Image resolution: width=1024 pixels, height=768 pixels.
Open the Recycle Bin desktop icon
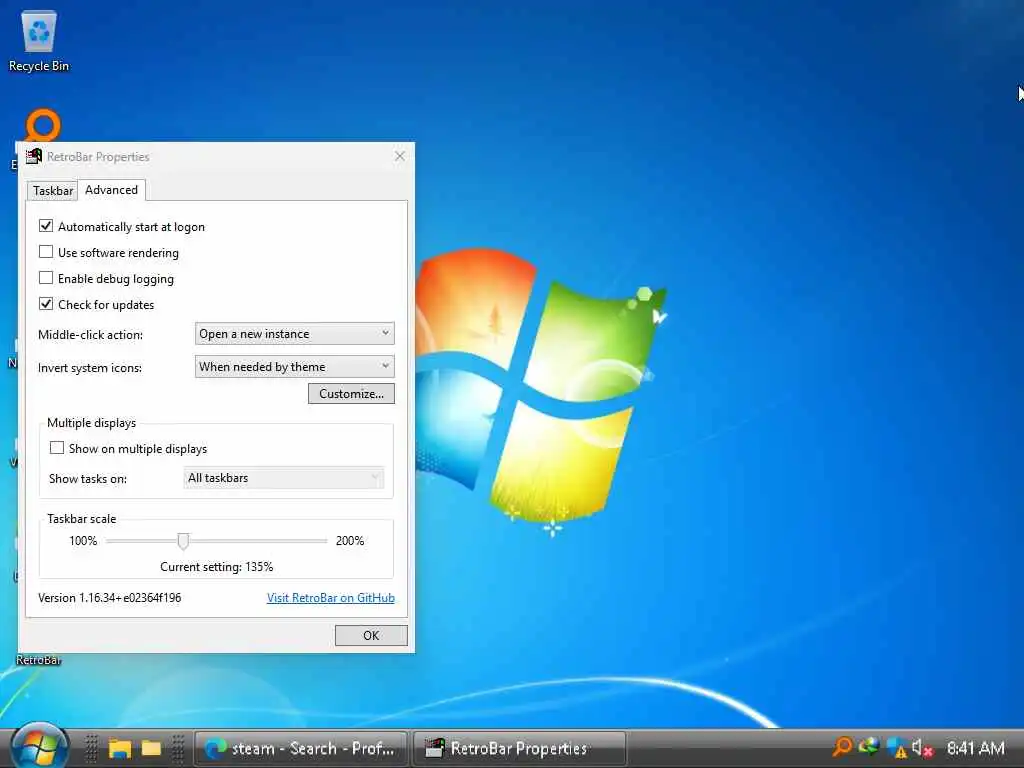point(39,41)
